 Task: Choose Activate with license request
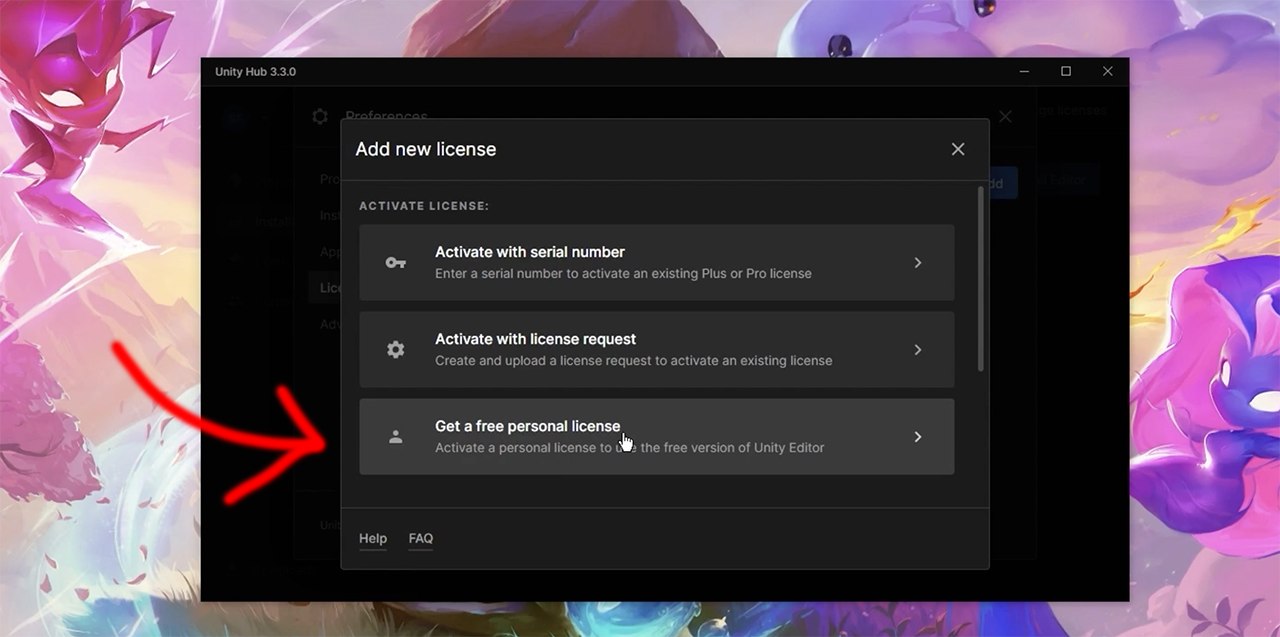[x=656, y=349]
